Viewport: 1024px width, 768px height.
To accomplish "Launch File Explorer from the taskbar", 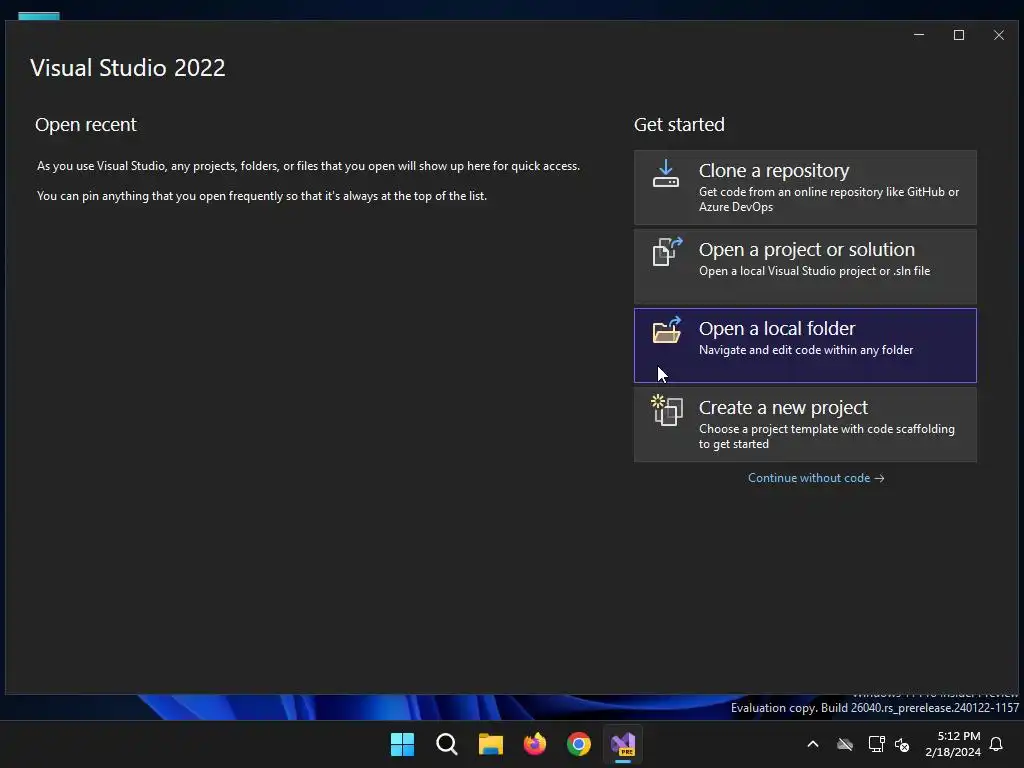I will 490,744.
